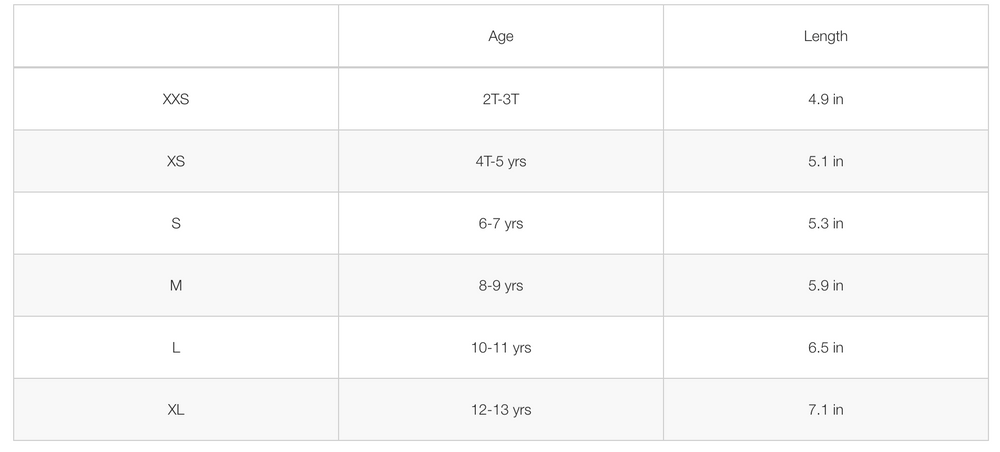Click the Length column header
Screen dimensions: 1000x452
825,36
